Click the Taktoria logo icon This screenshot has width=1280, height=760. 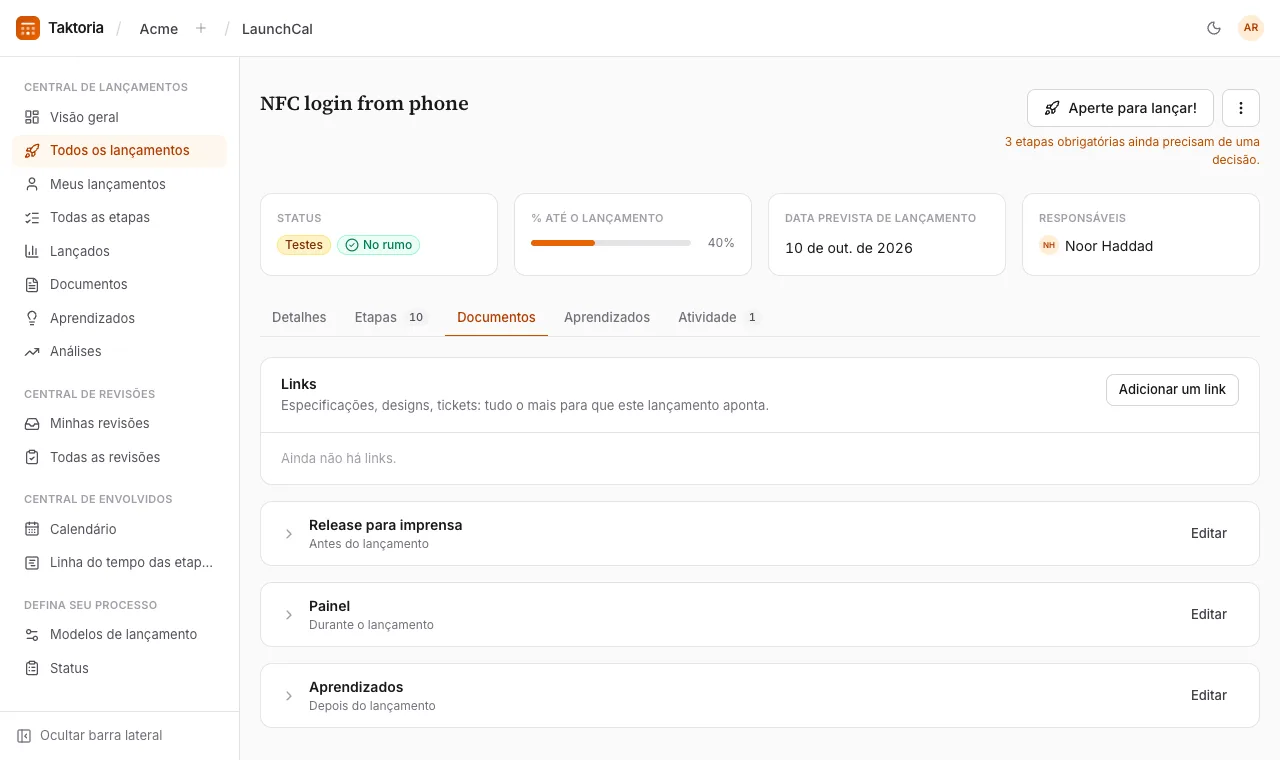pos(28,28)
